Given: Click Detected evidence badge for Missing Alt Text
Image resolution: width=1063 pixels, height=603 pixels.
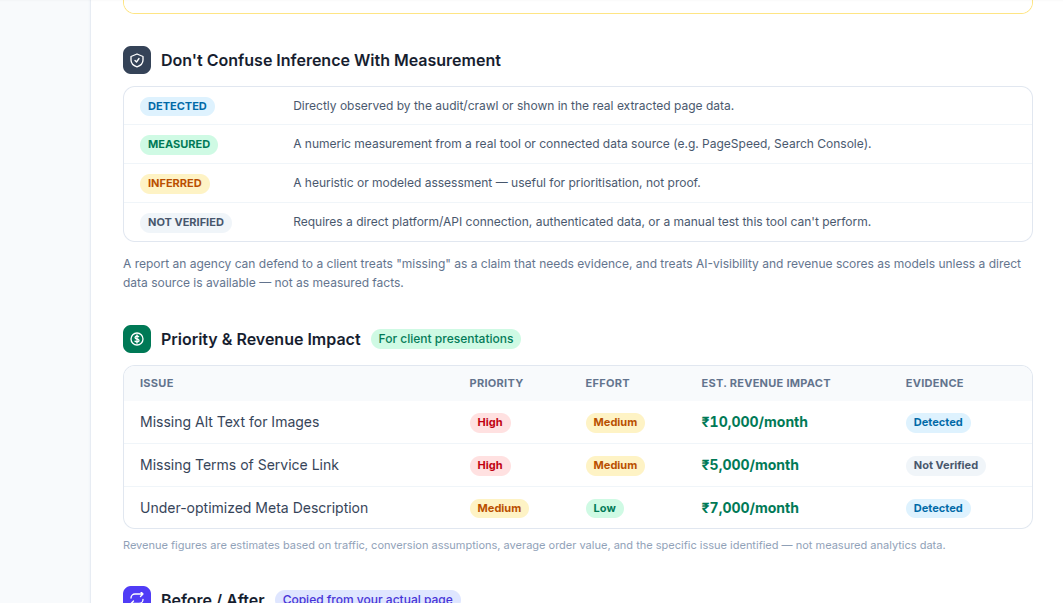Looking at the screenshot, I should (938, 423).
